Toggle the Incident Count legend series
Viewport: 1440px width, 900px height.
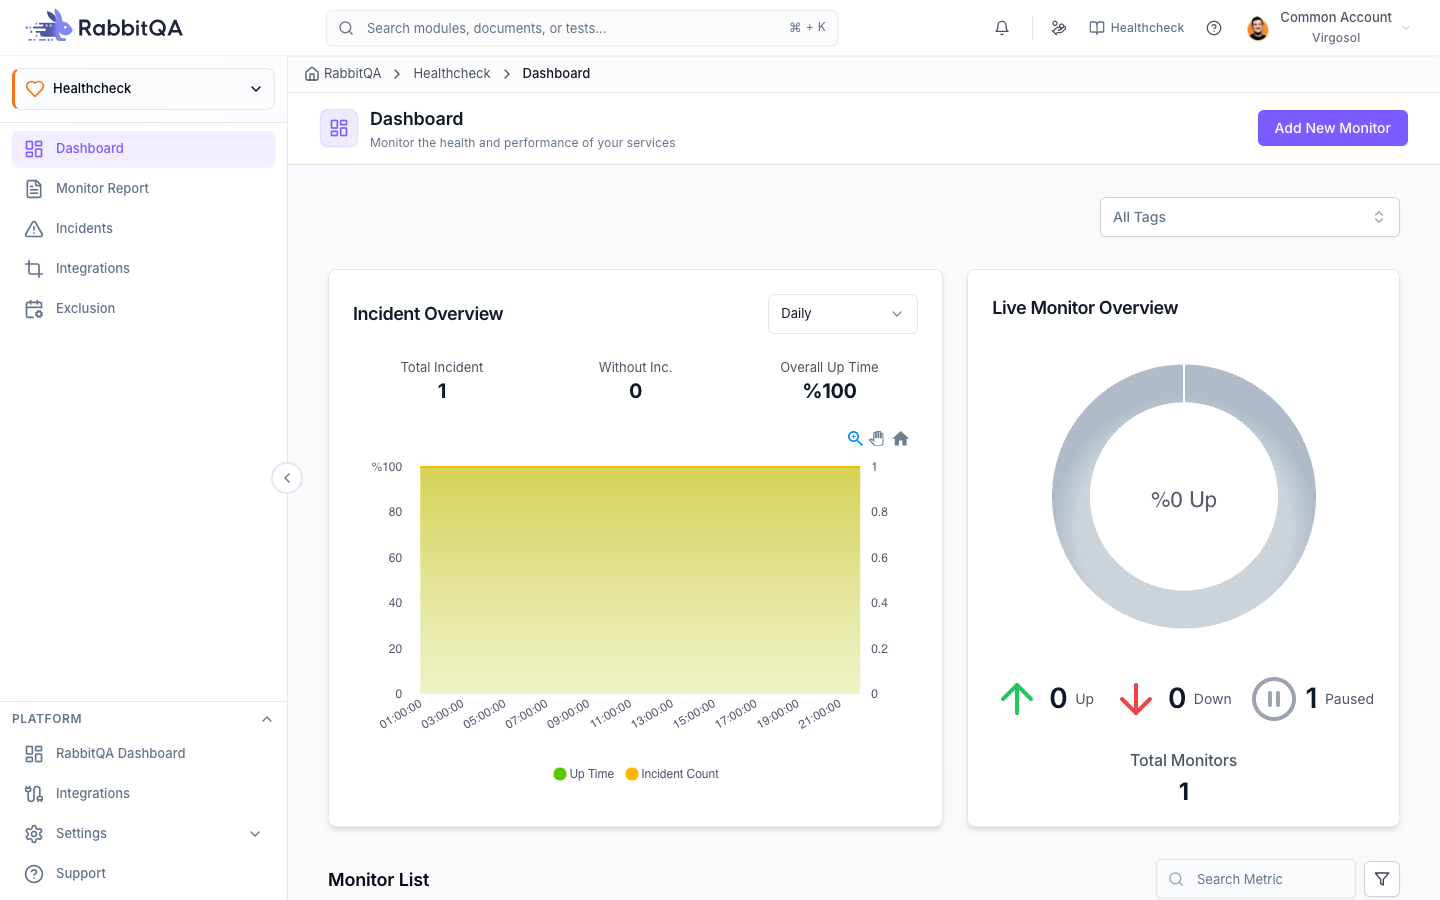pos(672,774)
